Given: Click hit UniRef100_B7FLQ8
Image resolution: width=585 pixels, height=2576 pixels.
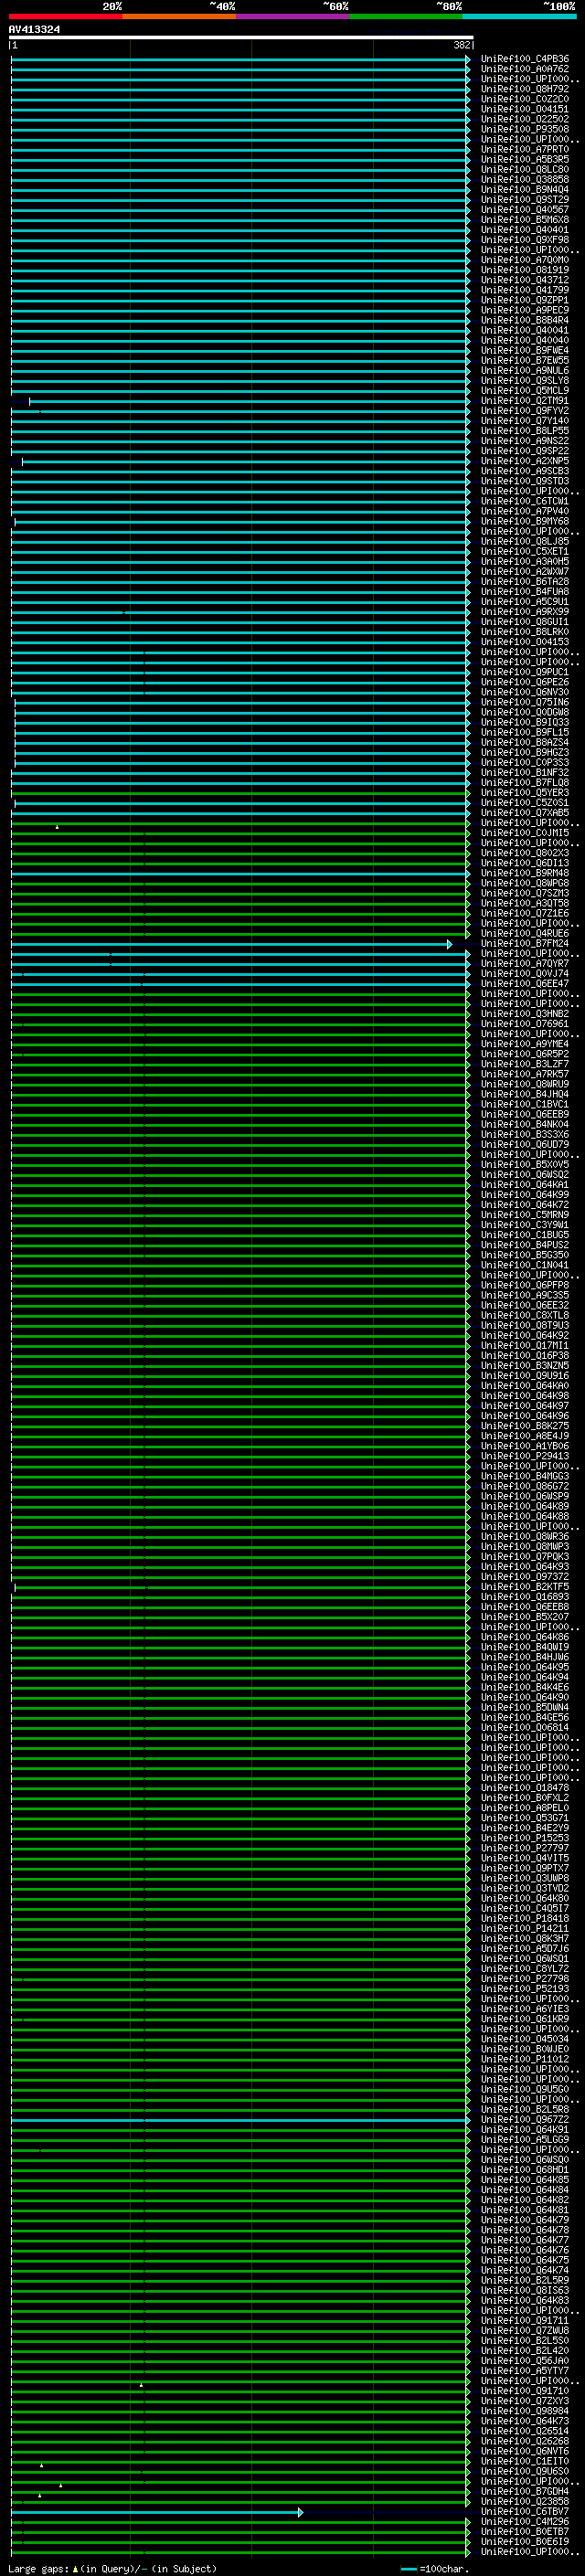Looking at the screenshot, I should 524,782.
